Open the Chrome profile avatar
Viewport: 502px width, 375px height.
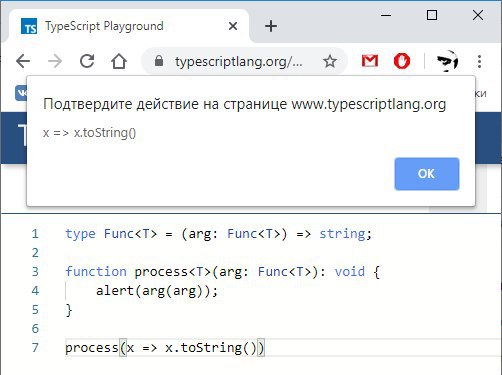(447, 61)
